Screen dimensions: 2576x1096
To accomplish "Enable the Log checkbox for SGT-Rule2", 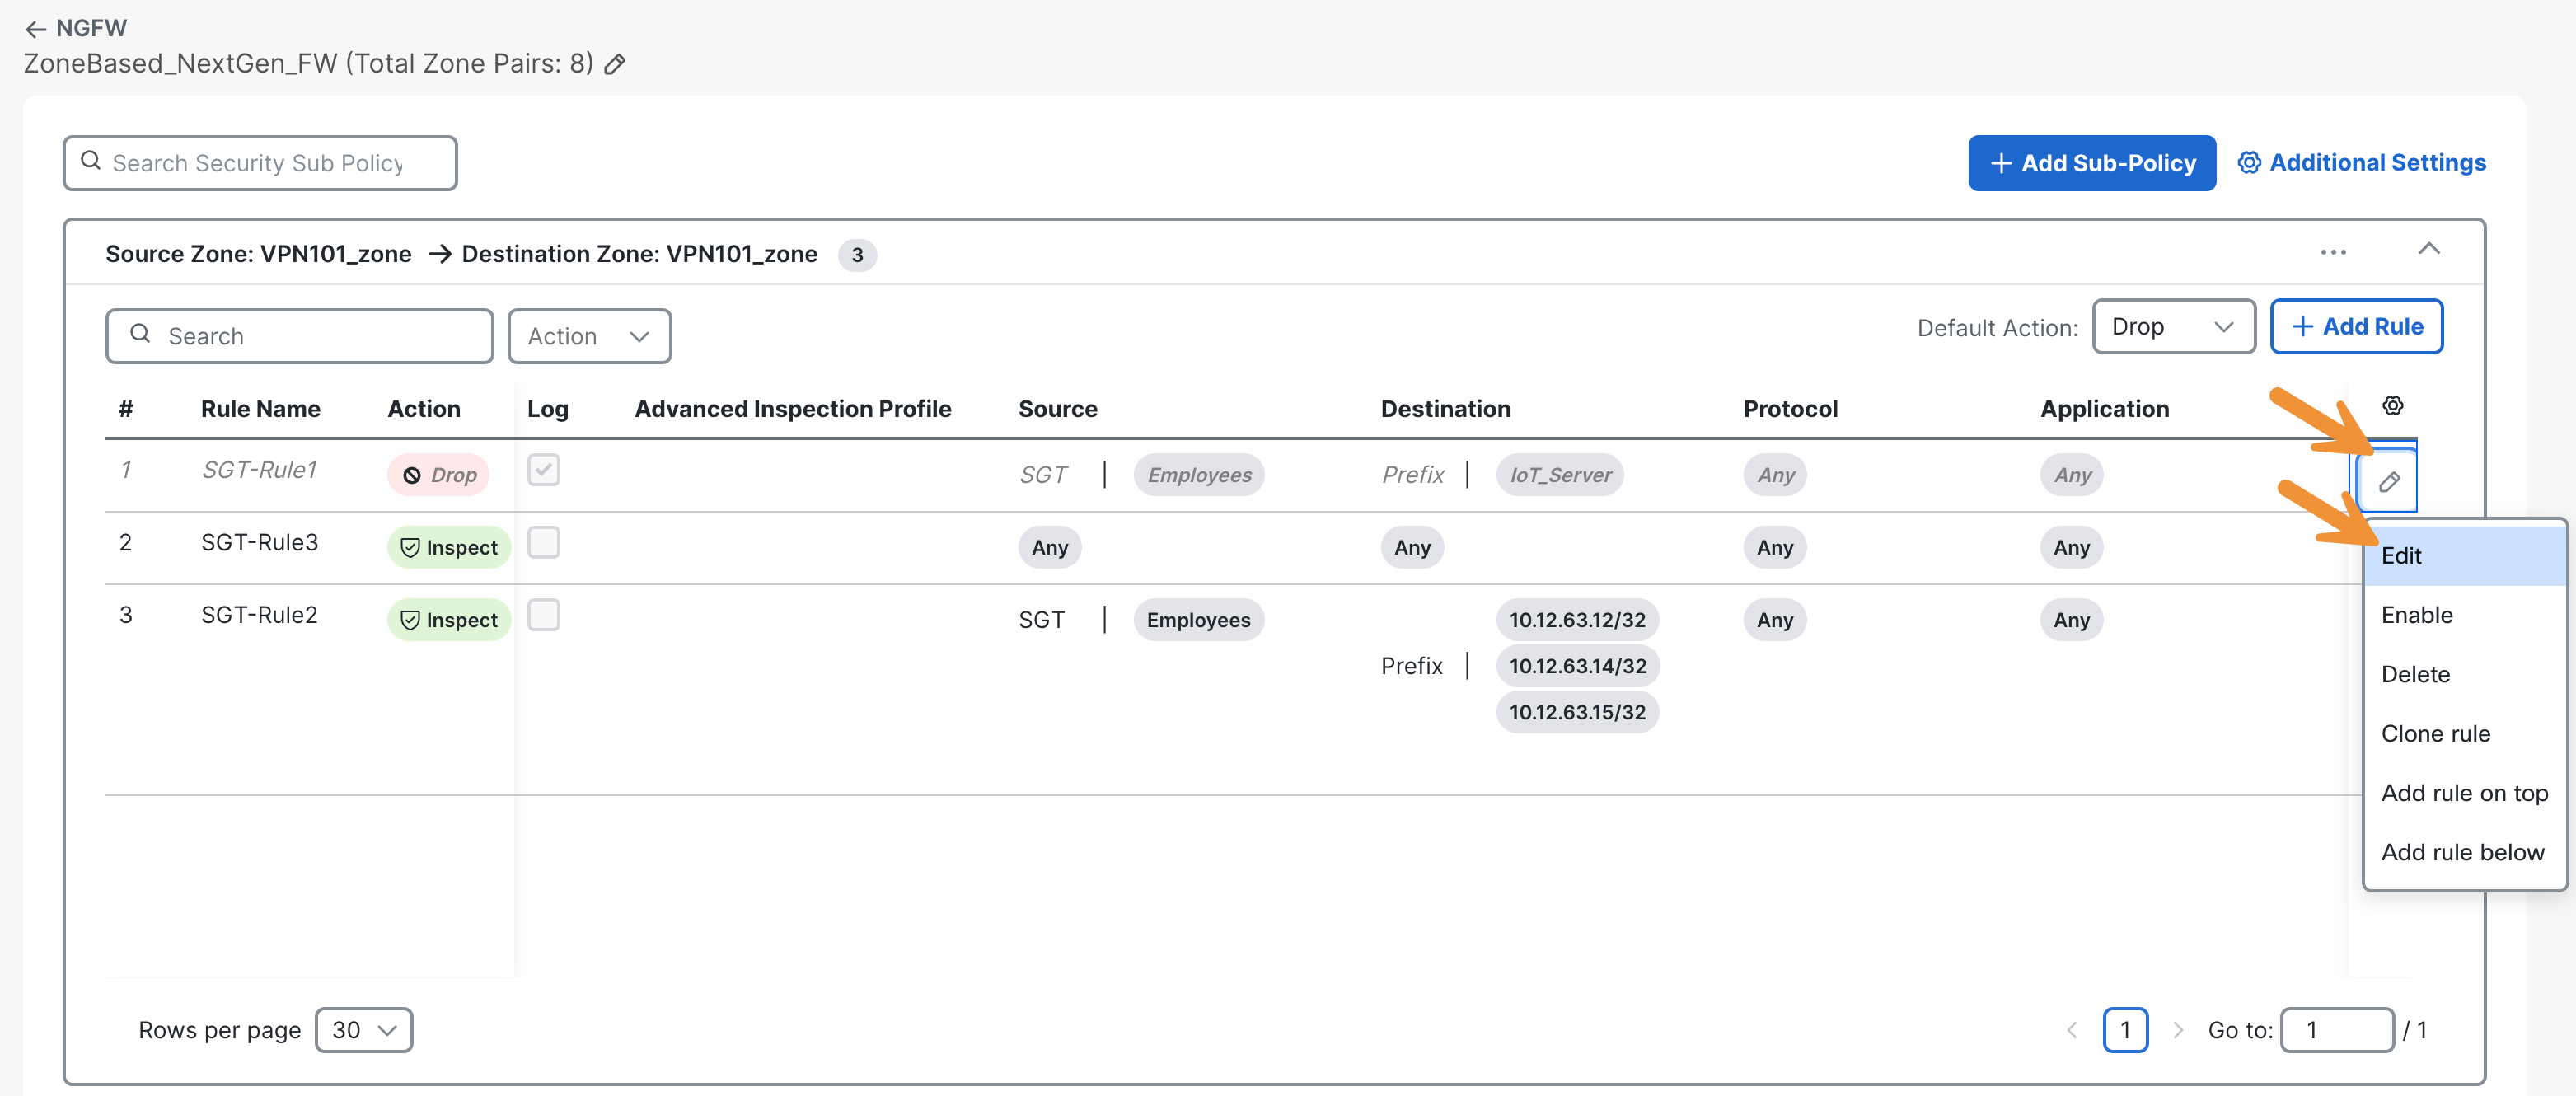I will 543,615.
